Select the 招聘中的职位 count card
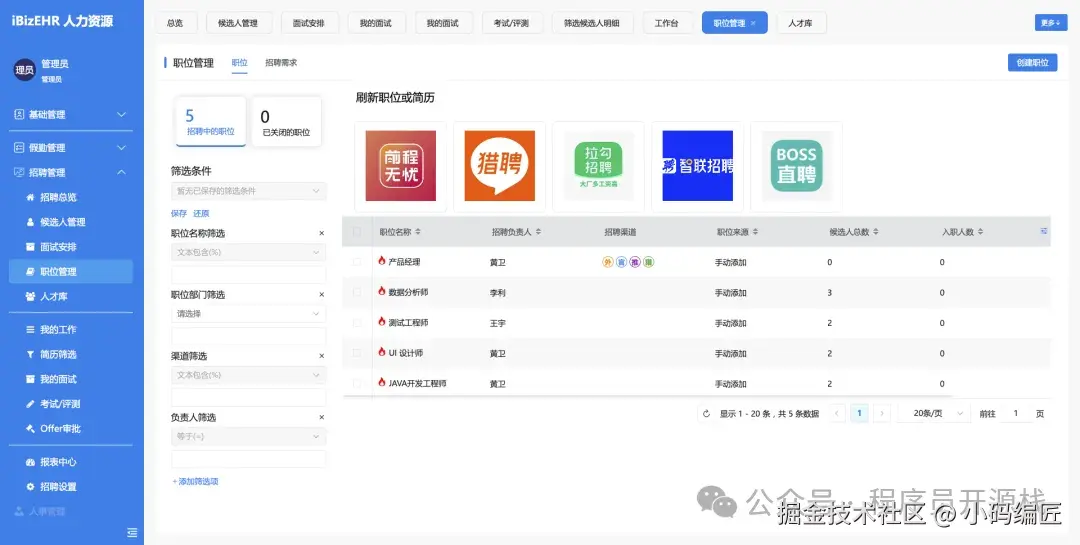1080x545 pixels. (x=211, y=121)
